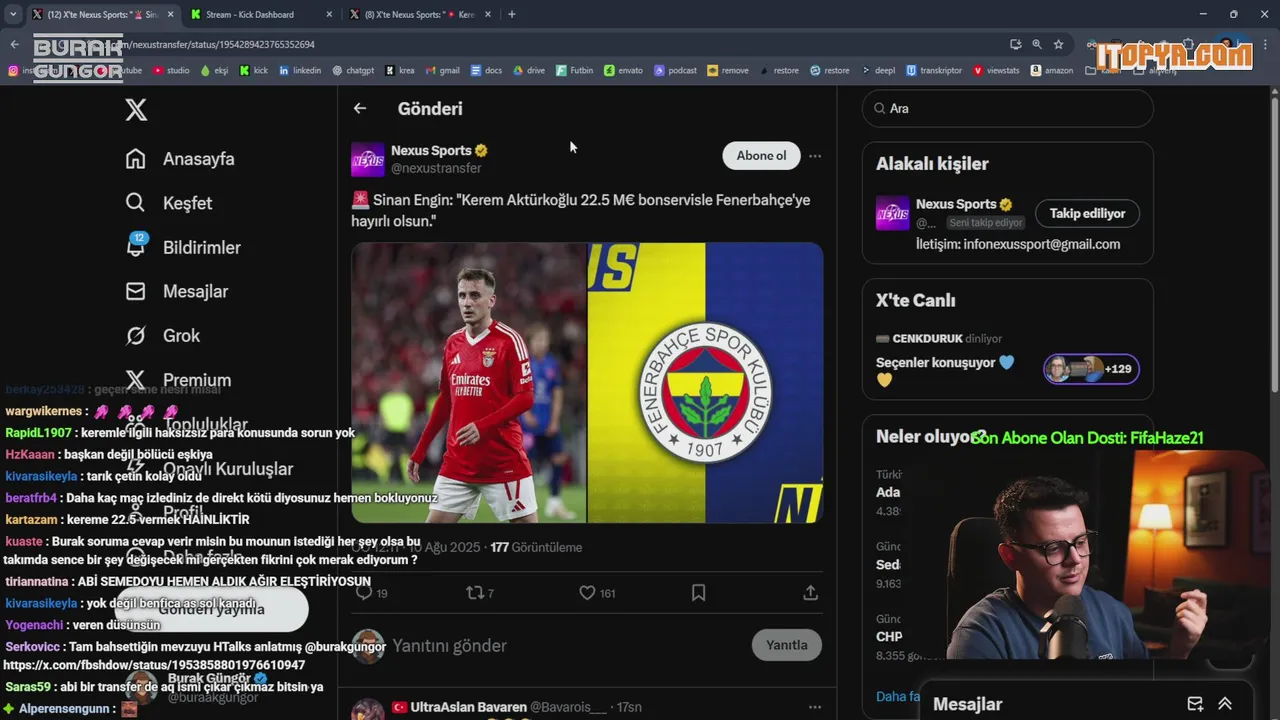Open the remove bookmark
Viewport: 1280px width, 720px height.
point(728,71)
